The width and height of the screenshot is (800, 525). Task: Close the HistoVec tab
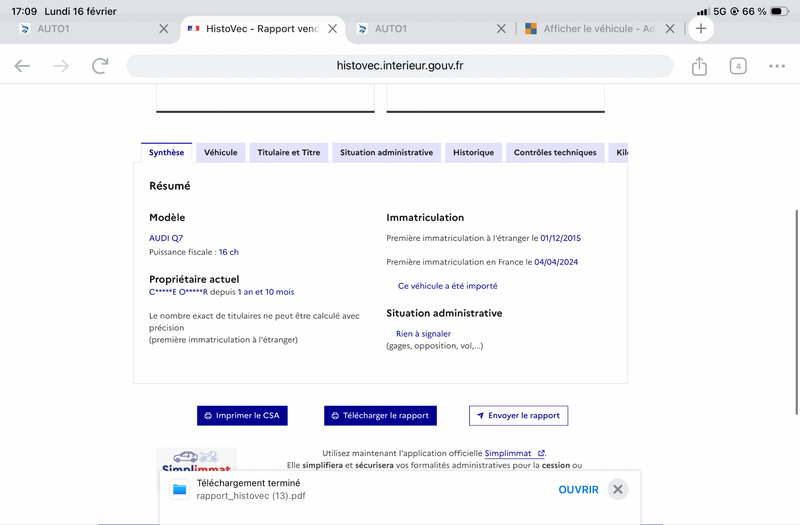[x=332, y=29]
